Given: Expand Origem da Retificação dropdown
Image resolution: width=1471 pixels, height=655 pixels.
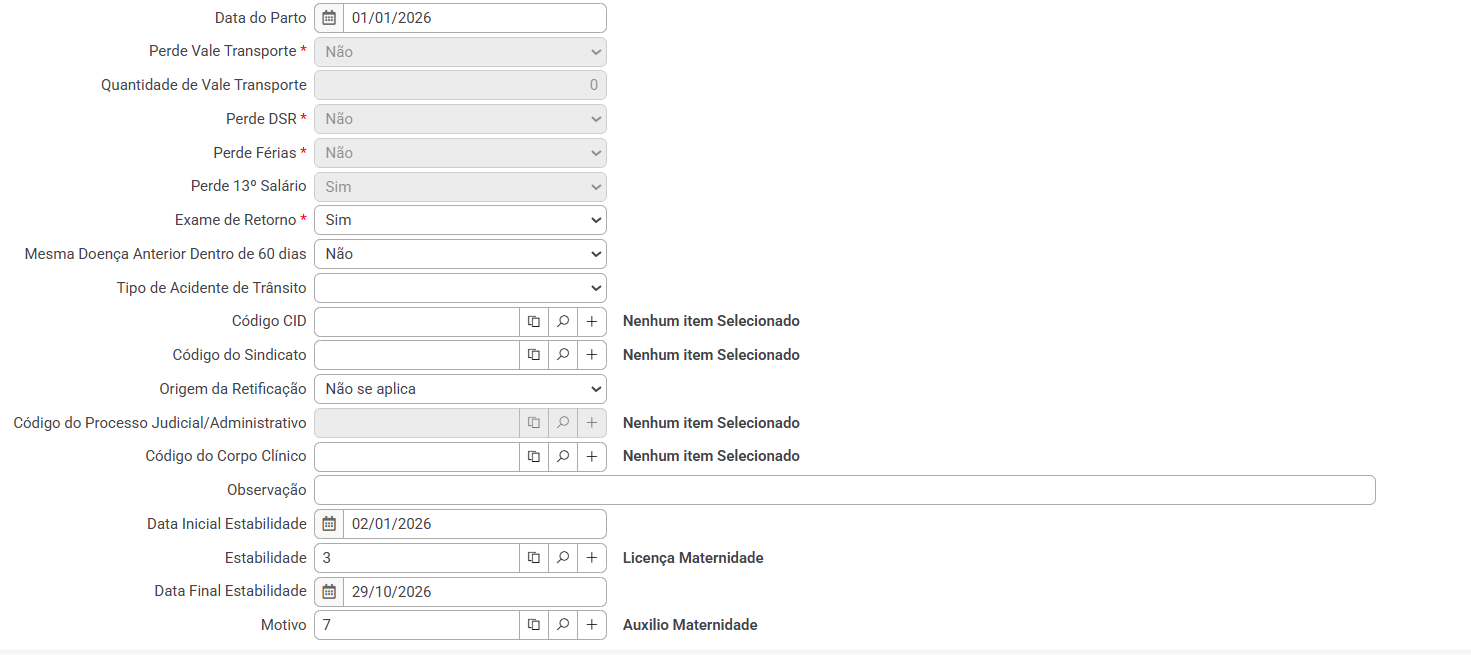Looking at the screenshot, I should tap(460, 389).
